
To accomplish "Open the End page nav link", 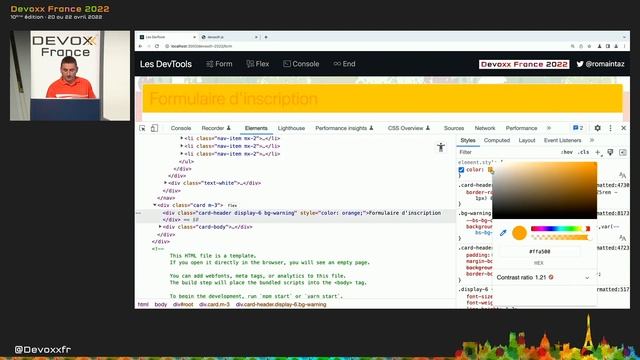I will click(344, 64).
